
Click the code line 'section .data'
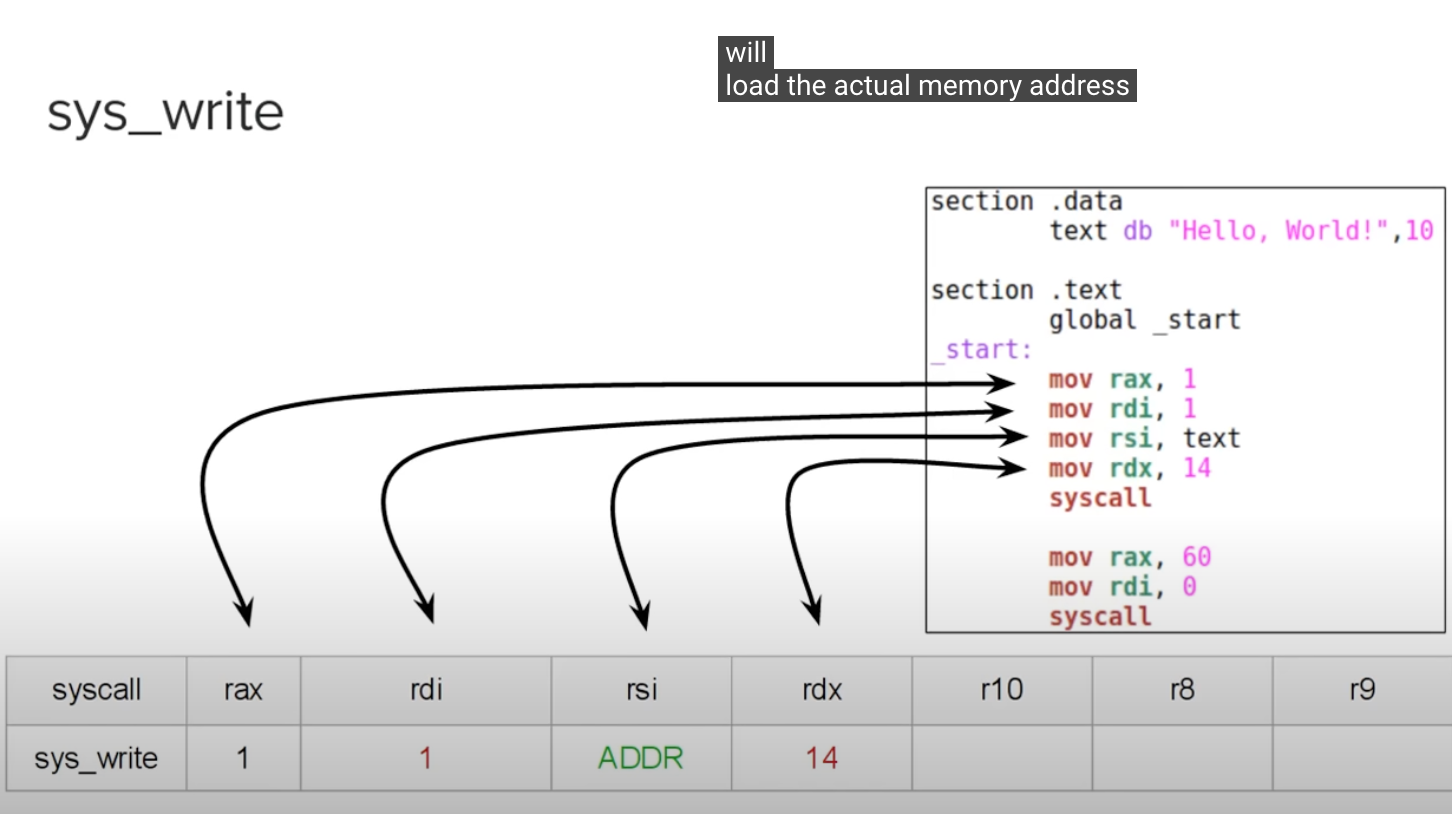click(1027, 201)
